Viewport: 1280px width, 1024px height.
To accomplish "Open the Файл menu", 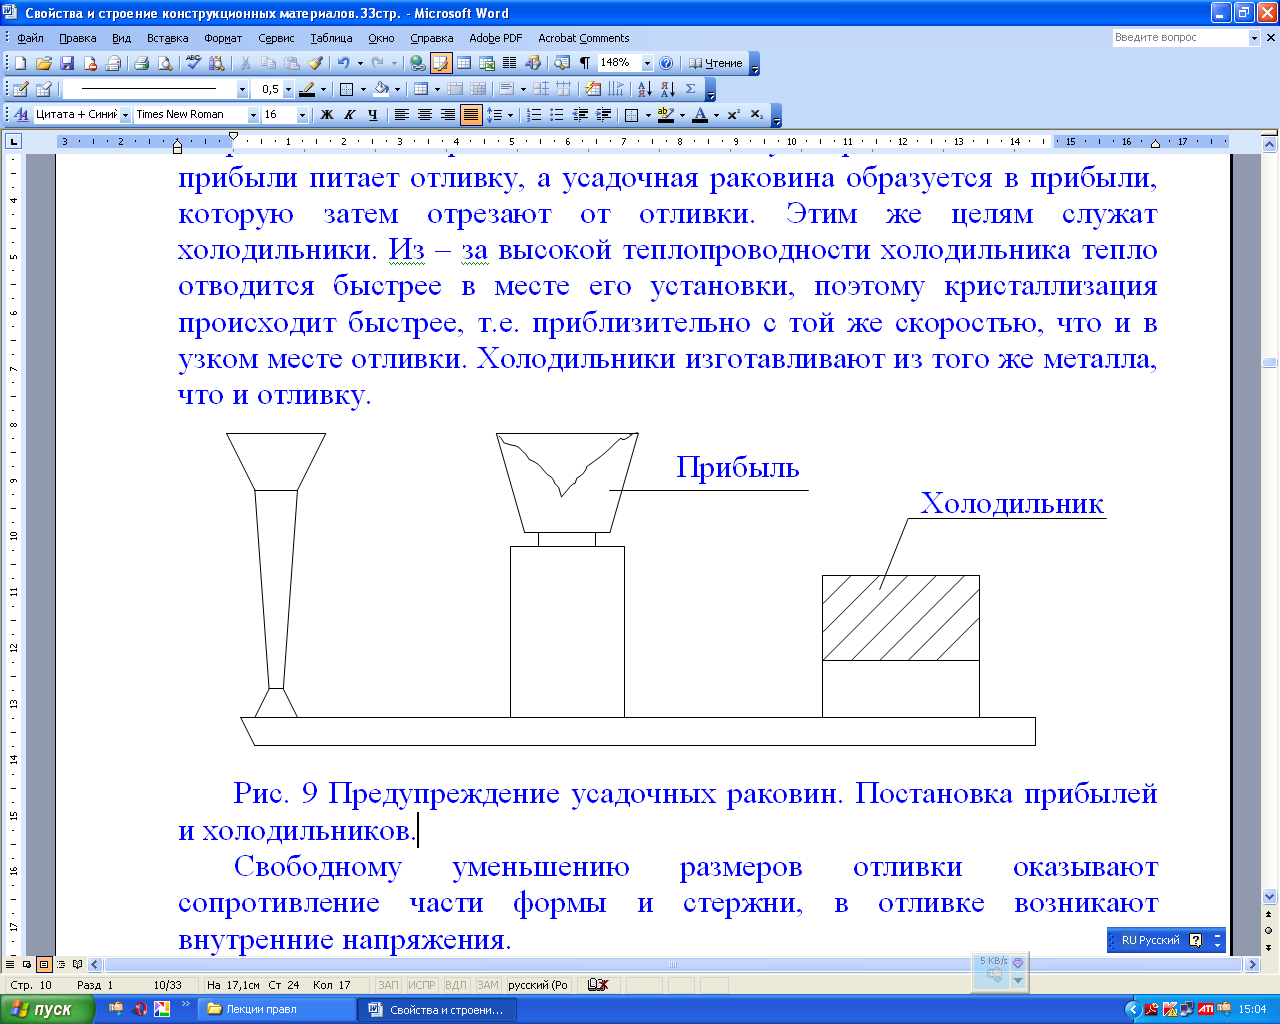I will pos(30,38).
